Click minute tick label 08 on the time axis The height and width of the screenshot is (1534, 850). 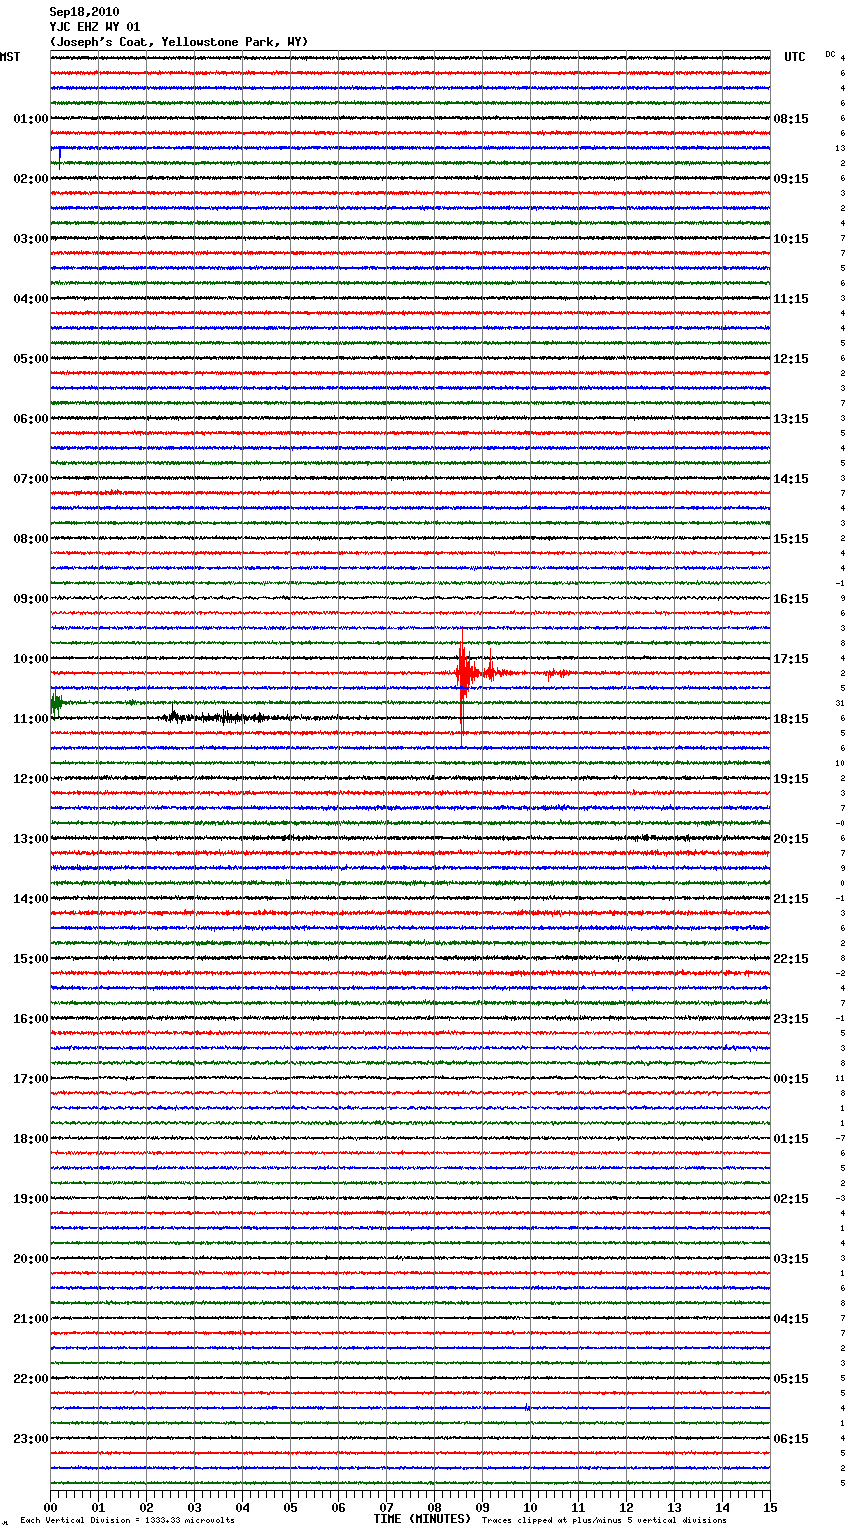click(x=434, y=1507)
